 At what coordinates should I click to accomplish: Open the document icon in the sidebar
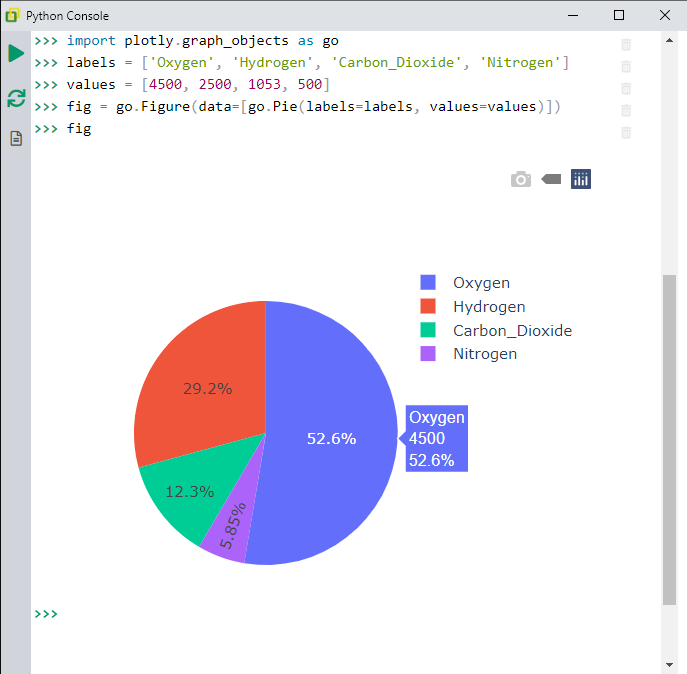16,138
